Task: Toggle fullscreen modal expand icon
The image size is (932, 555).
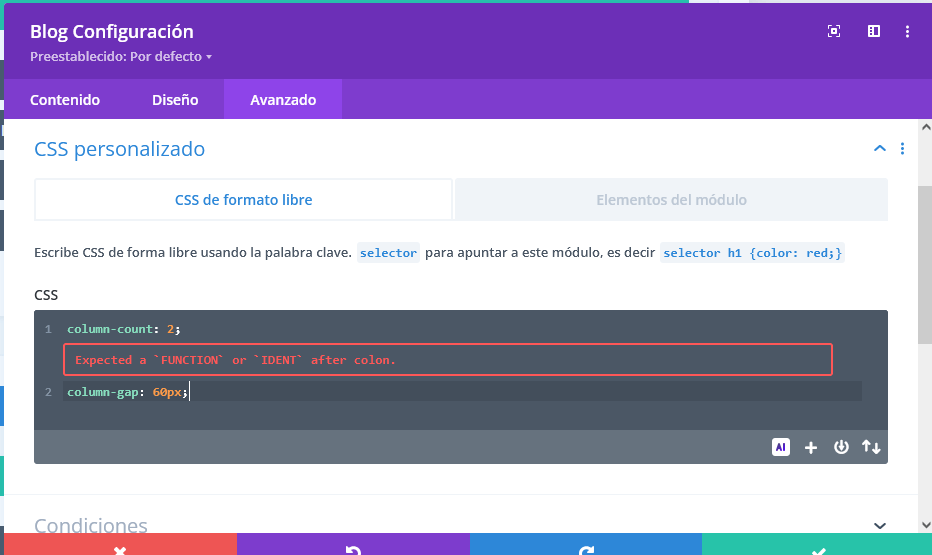Action: (x=834, y=31)
